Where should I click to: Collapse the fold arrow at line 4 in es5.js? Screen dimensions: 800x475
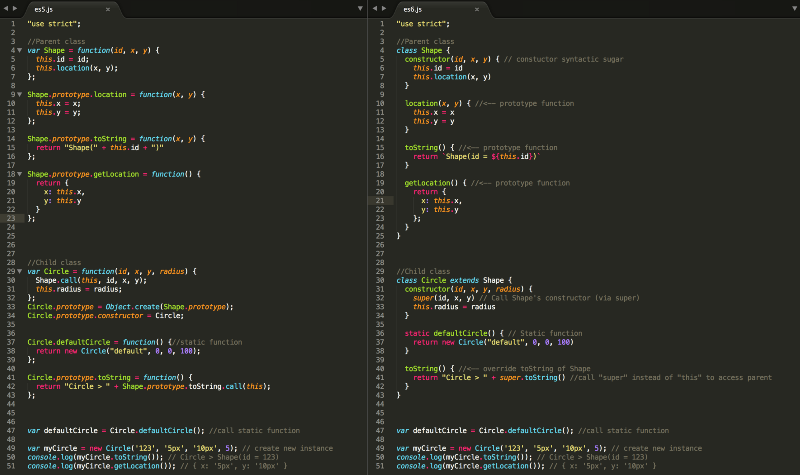coord(19,49)
